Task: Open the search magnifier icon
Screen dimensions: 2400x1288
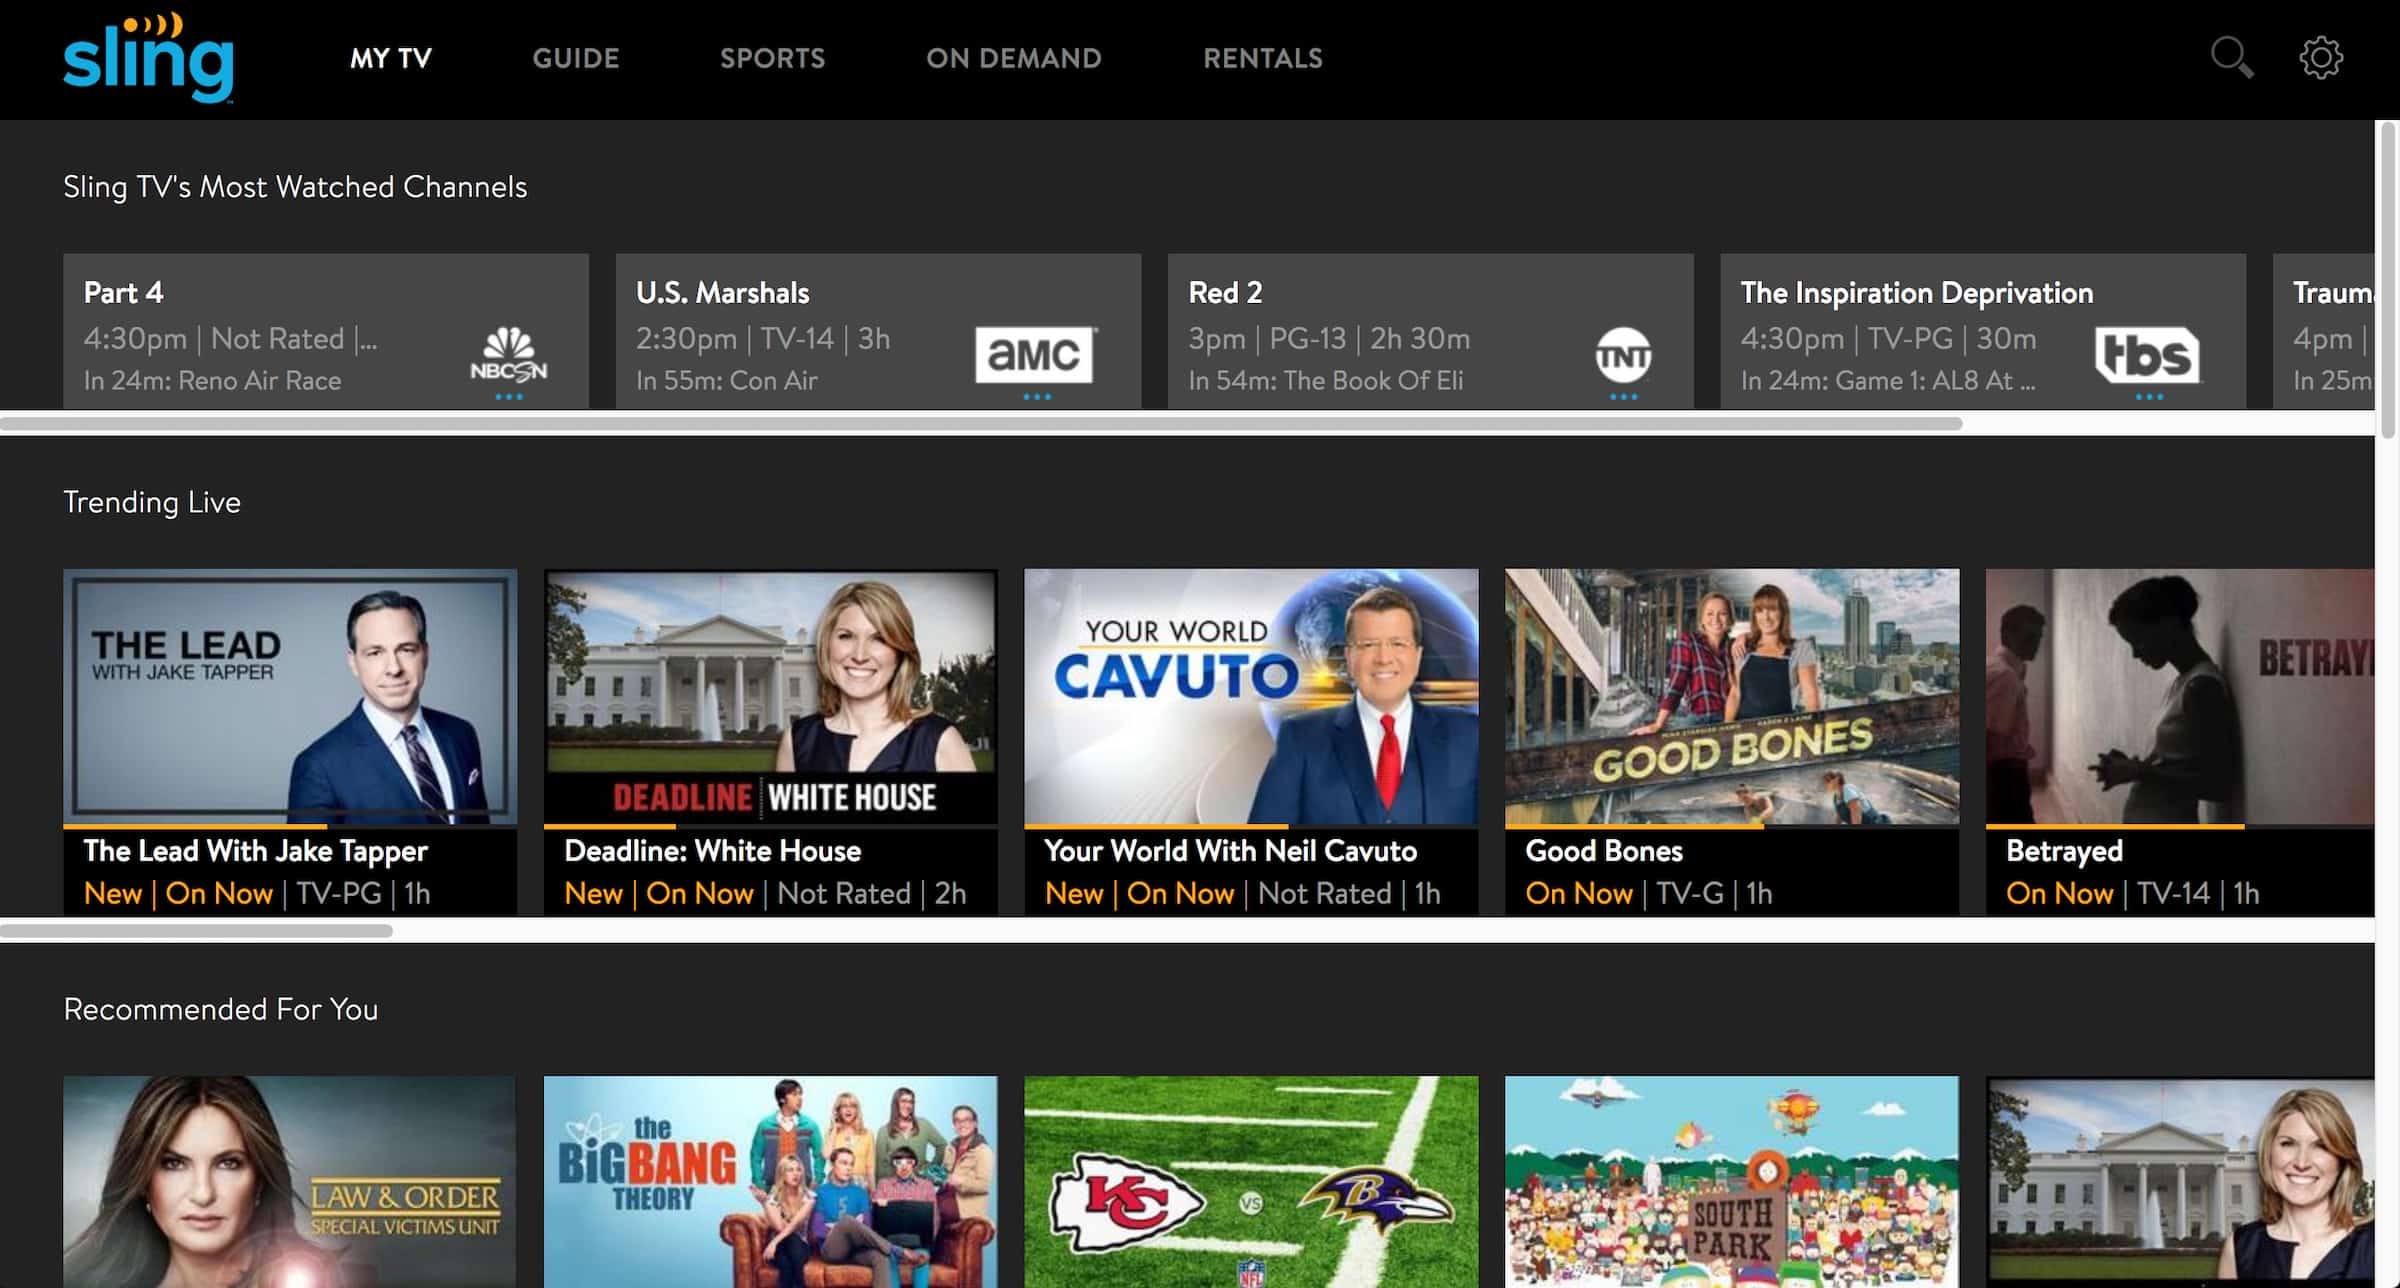Action: [x=2231, y=58]
